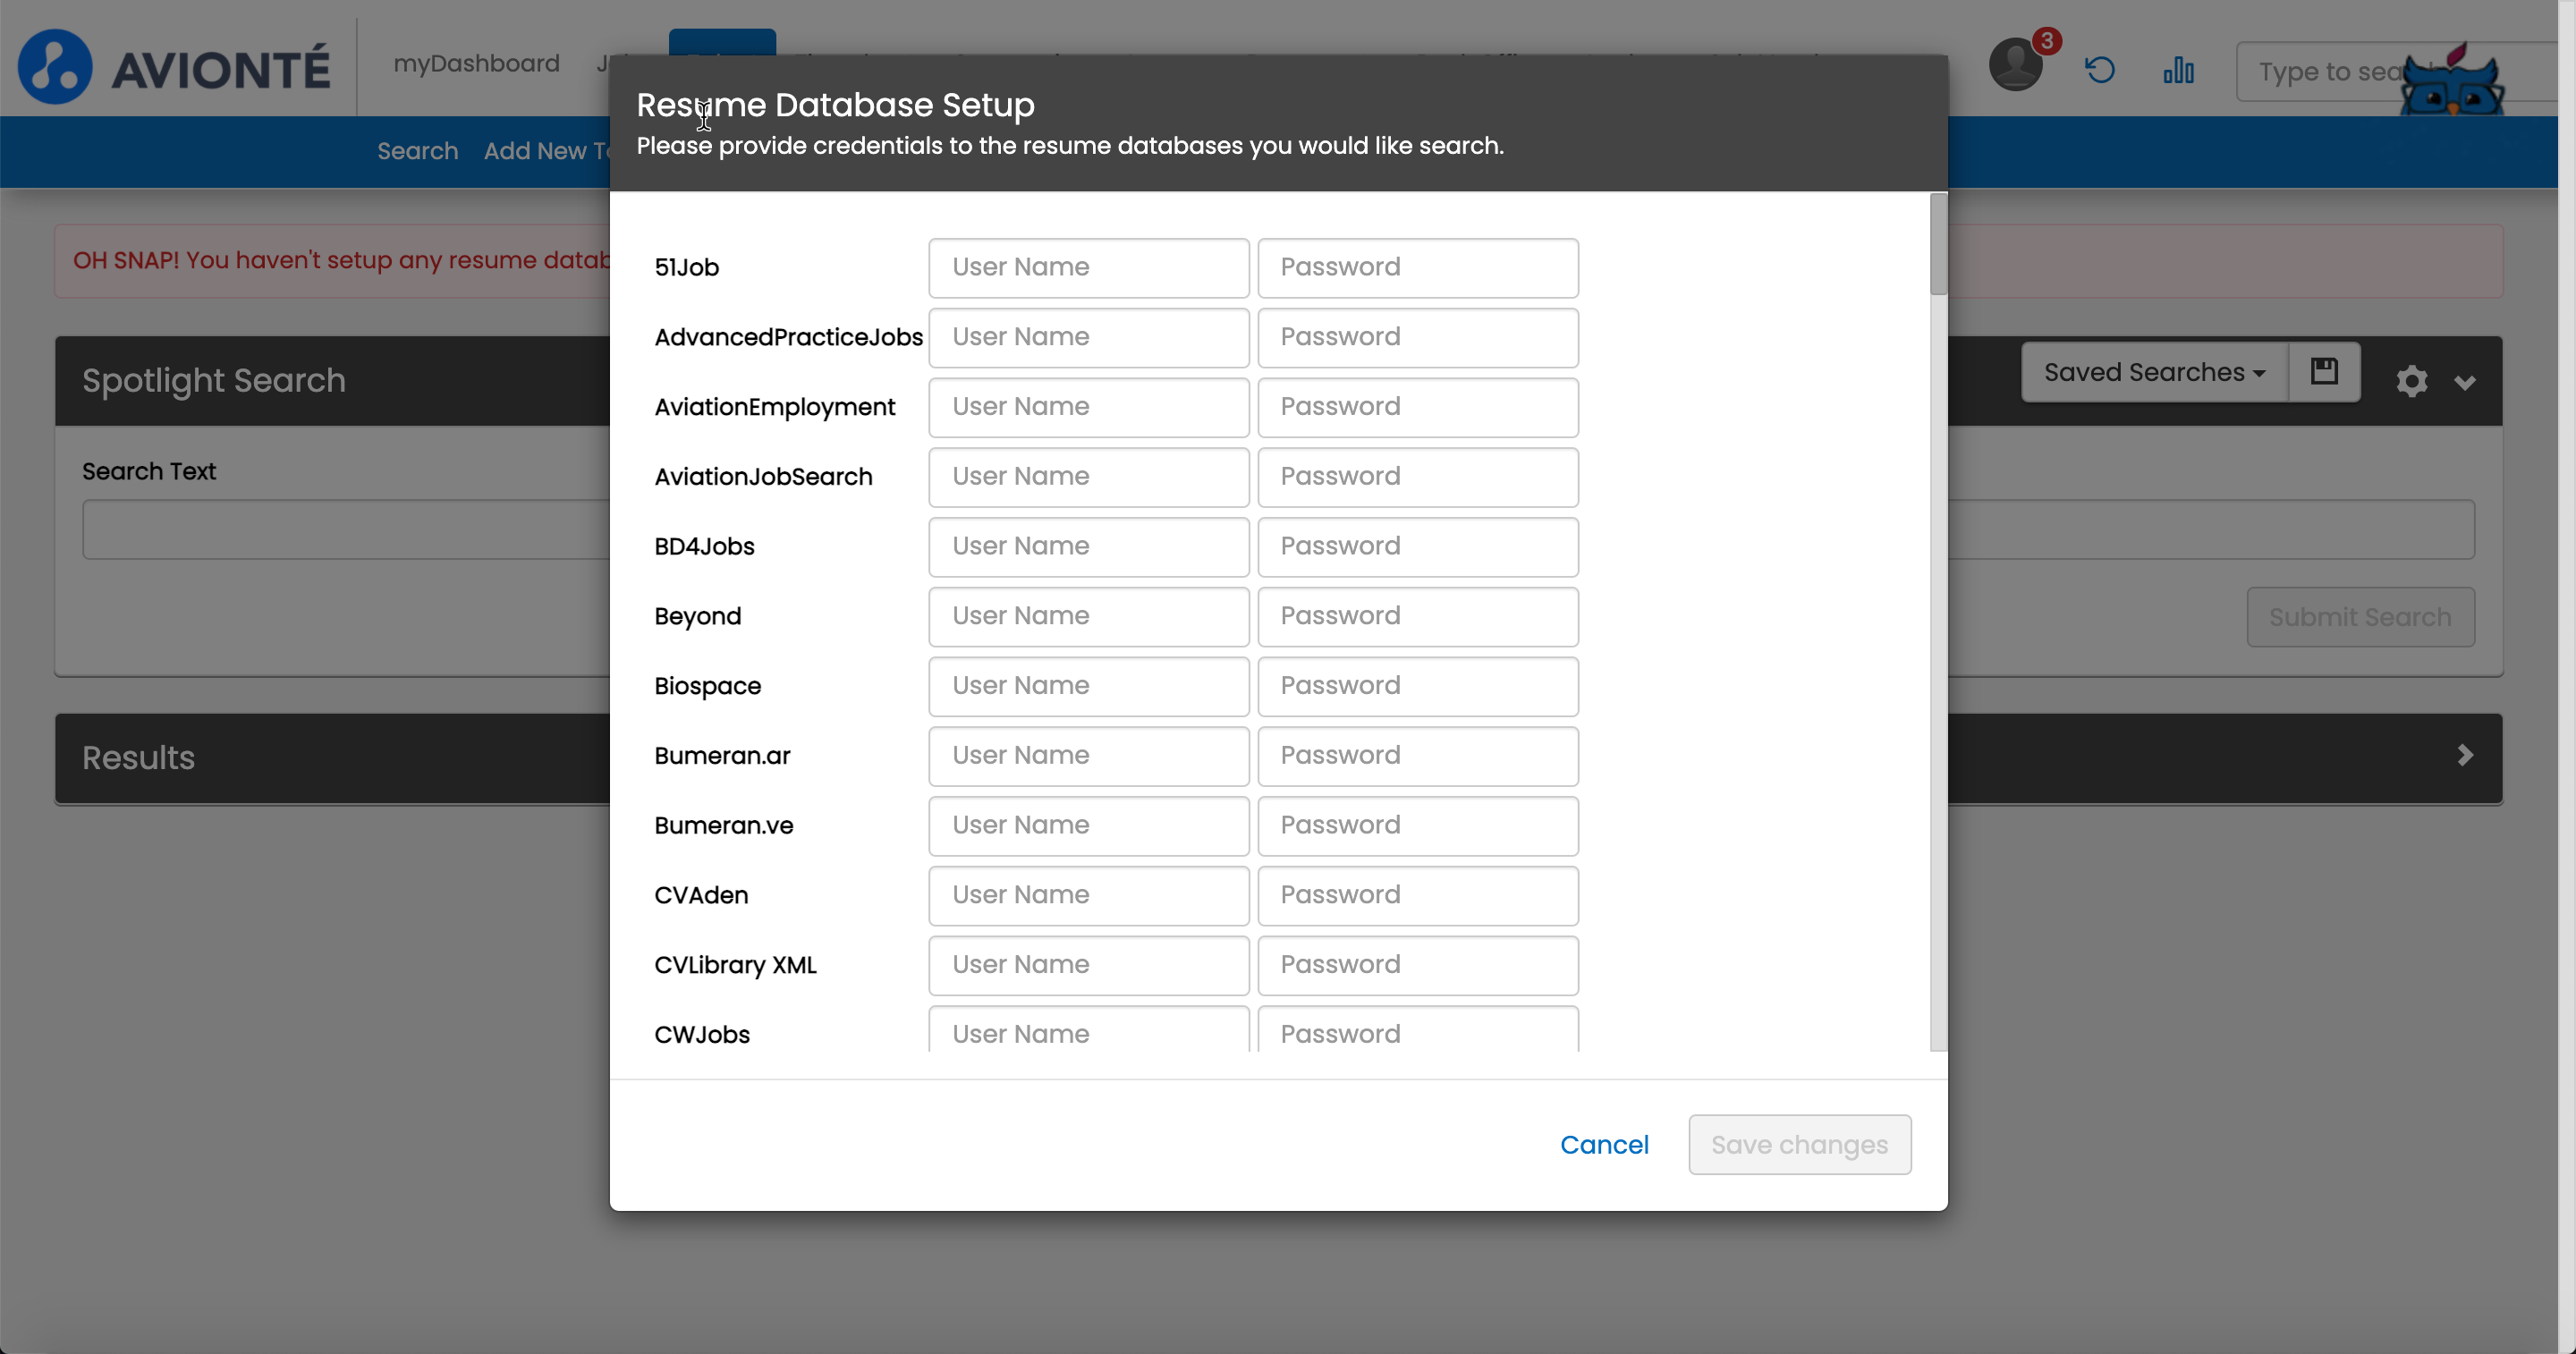Focus the CWJobs User Name field

pyautogui.click(x=1088, y=1030)
